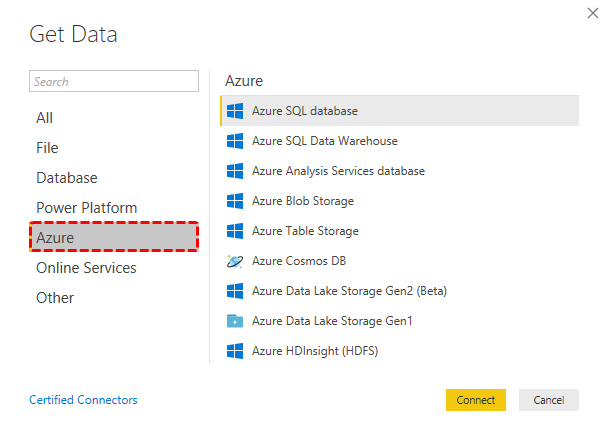Select the File category

(47, 148)
